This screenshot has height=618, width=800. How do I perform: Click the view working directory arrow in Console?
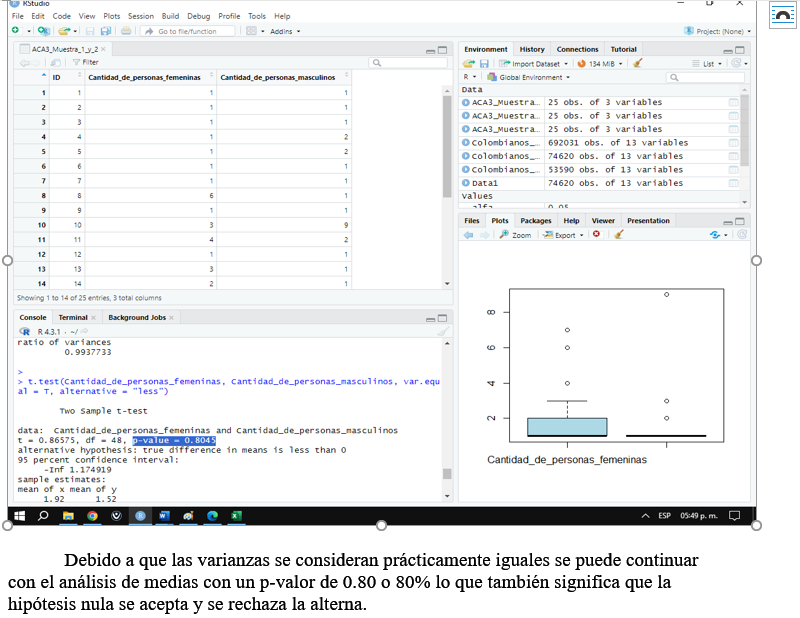click(x=84, y=332)
